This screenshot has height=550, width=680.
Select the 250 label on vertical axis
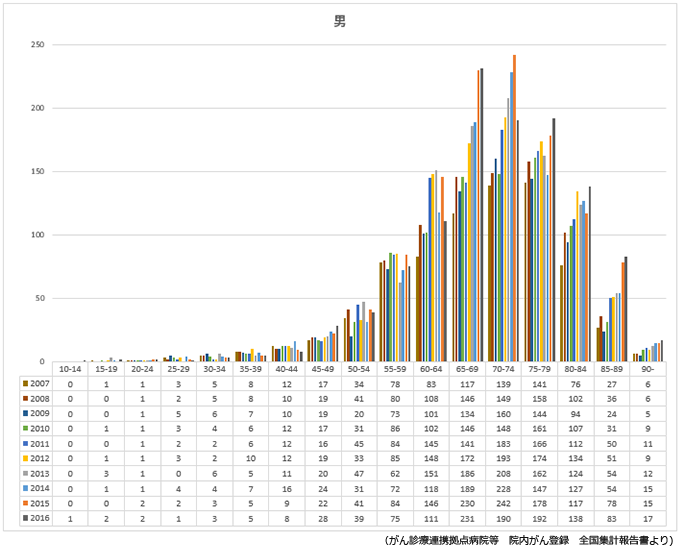pyautogui.click(x=36, y=45)
